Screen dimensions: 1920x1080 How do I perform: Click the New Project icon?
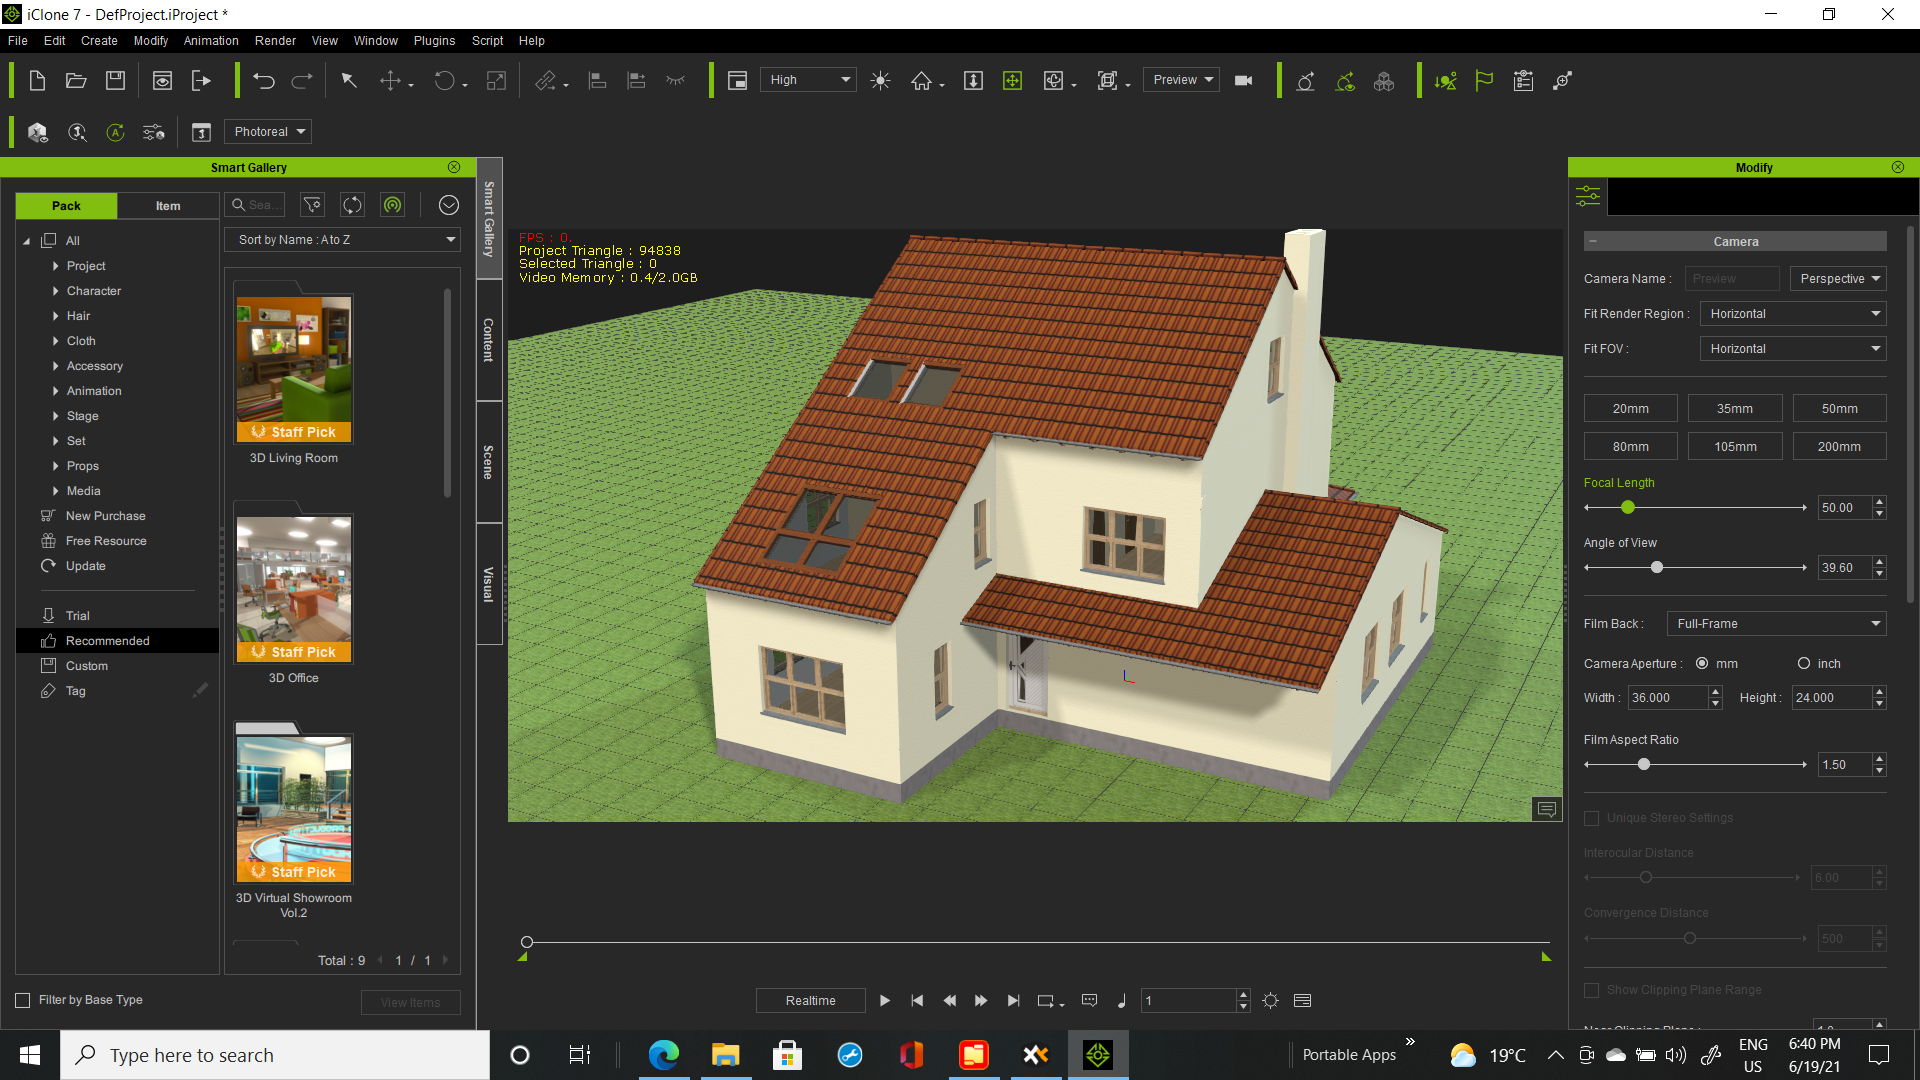[x=37, y=81]
